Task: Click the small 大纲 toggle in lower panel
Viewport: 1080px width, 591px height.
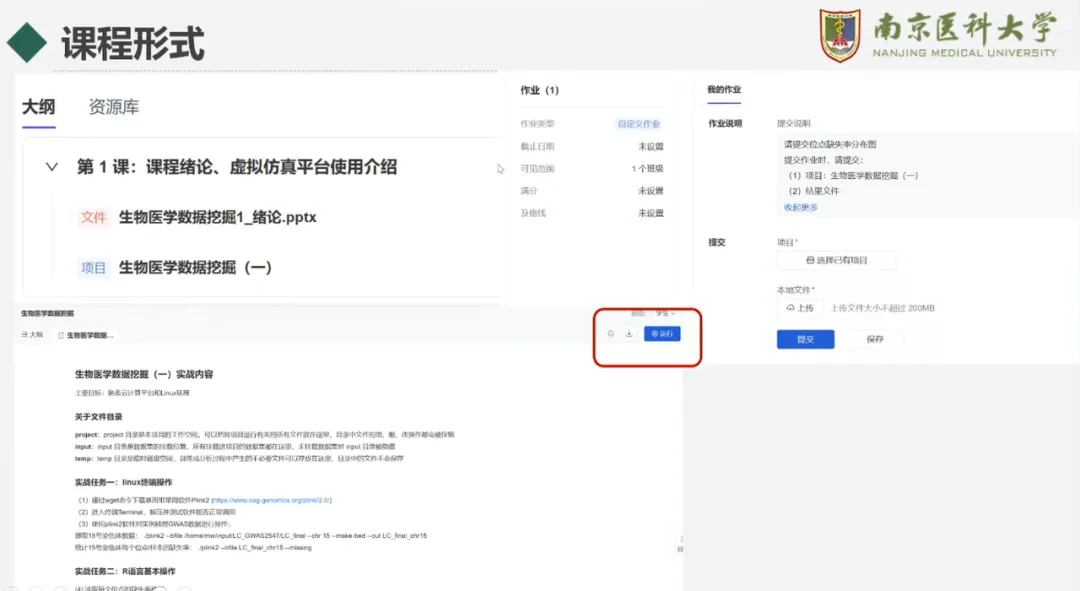Action: [x=32, y=335]
